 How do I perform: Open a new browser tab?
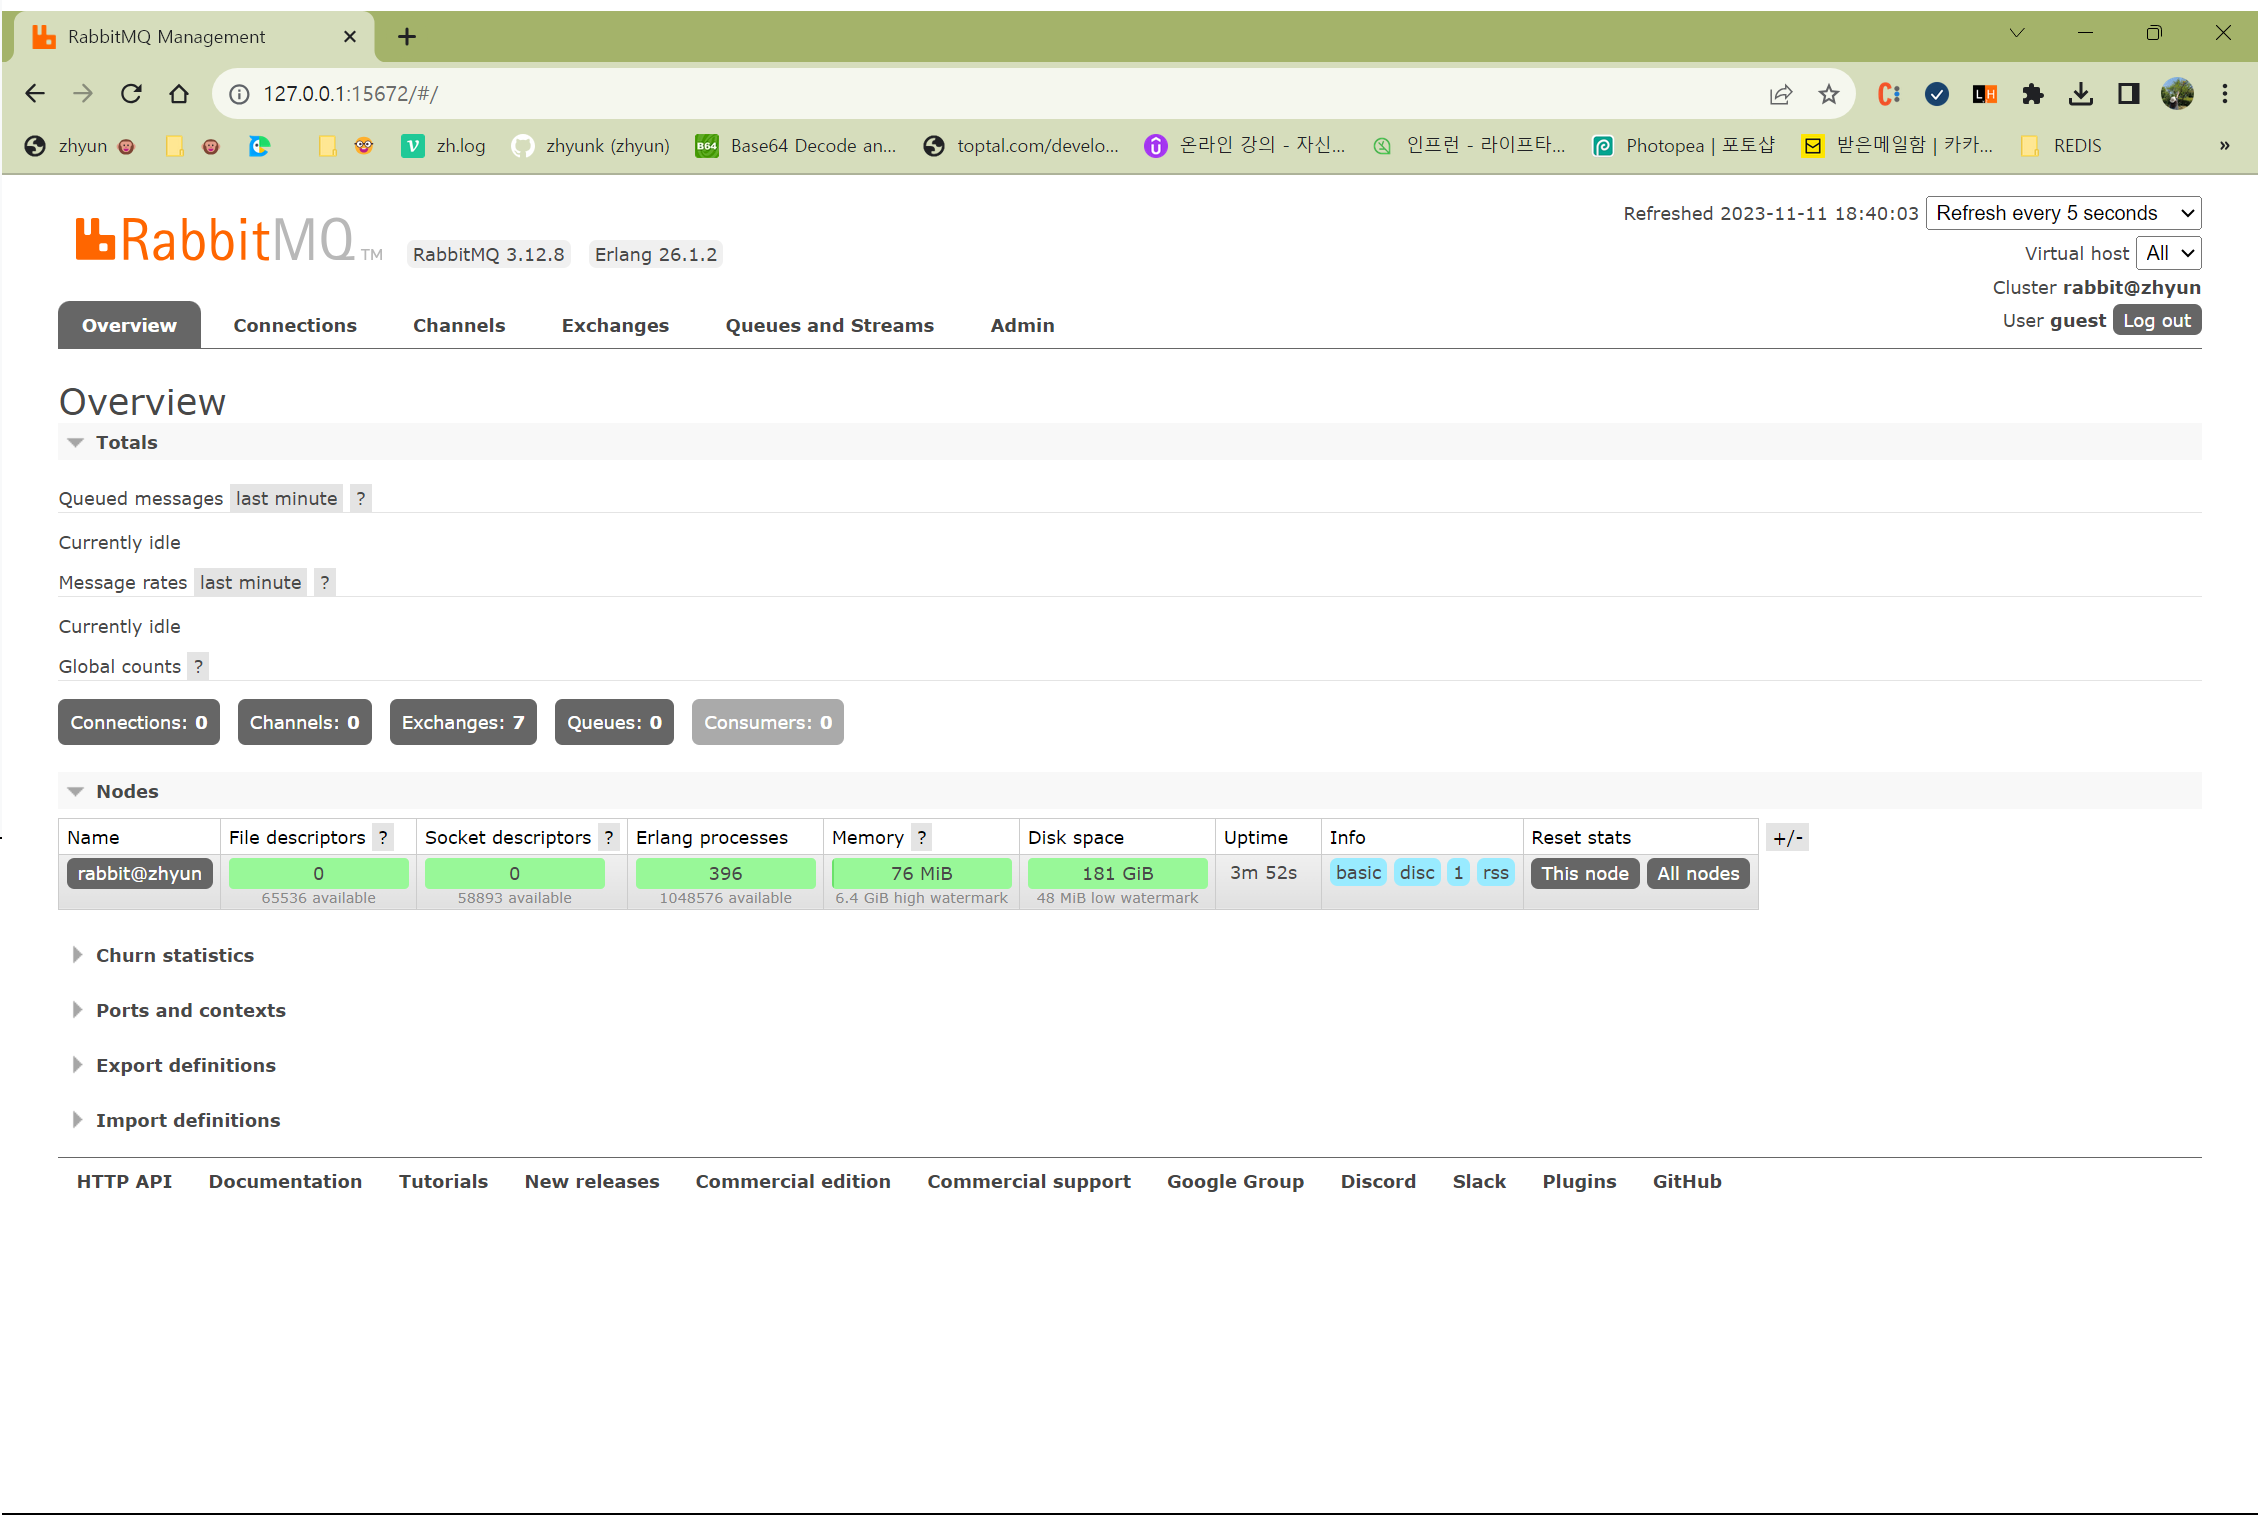407,37
